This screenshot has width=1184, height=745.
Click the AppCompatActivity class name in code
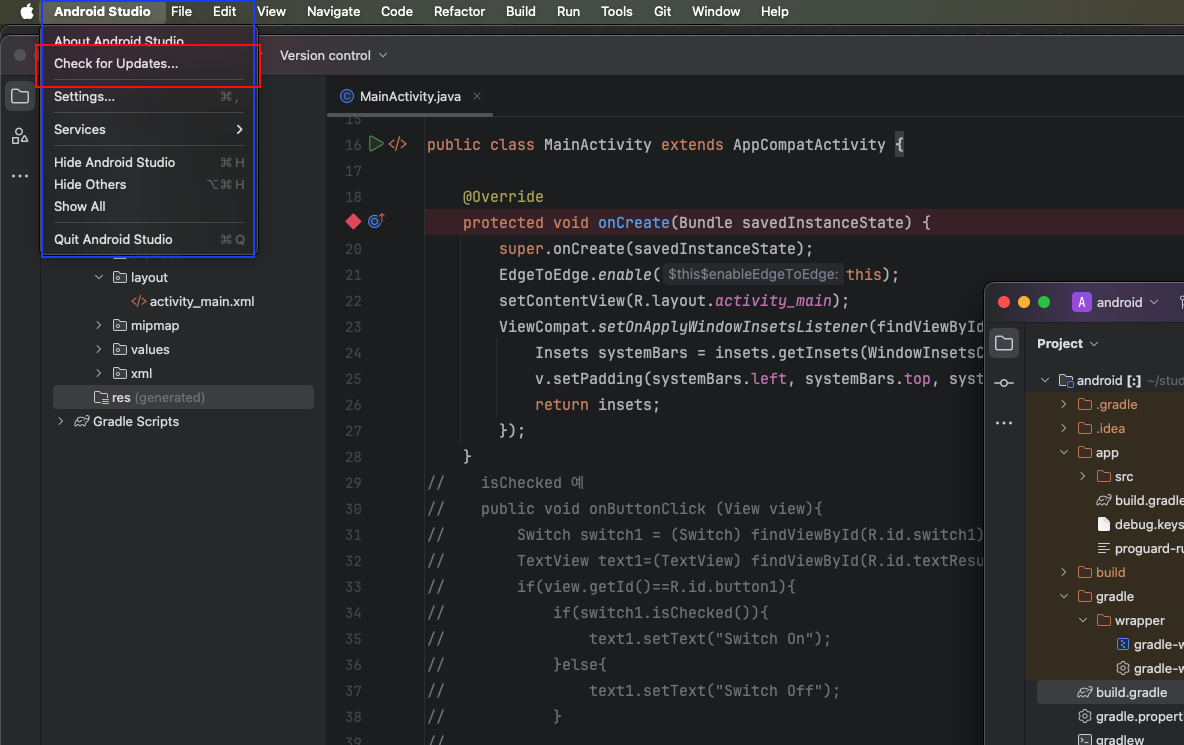coord(809,144)
